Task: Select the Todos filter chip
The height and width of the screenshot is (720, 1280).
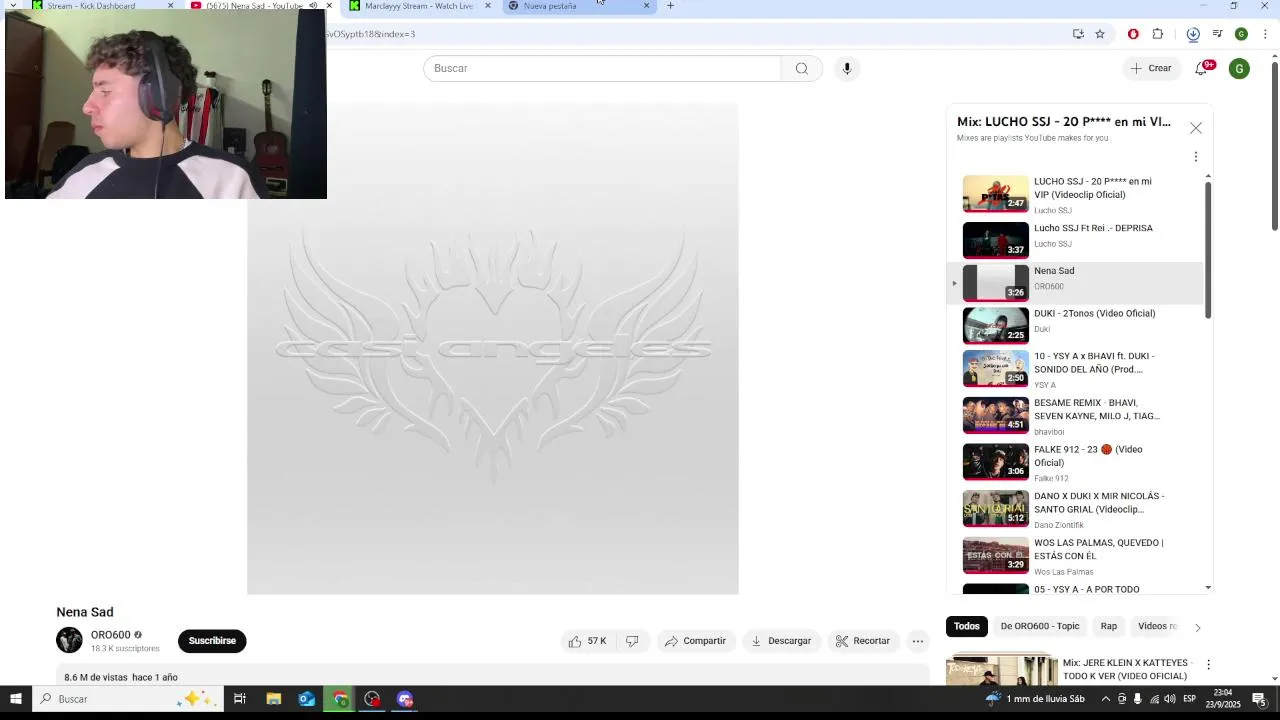Action: [x=966, y=626]
